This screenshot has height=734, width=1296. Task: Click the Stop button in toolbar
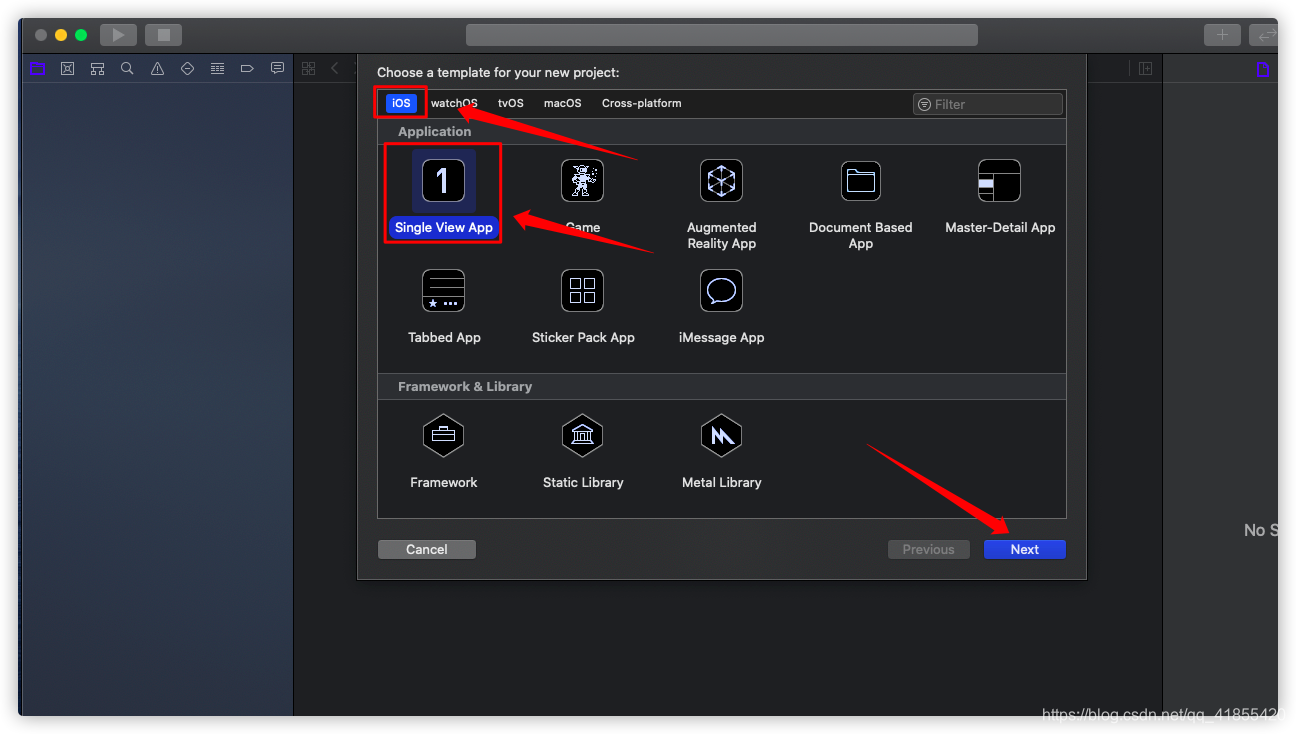click(x=163, y=35)
